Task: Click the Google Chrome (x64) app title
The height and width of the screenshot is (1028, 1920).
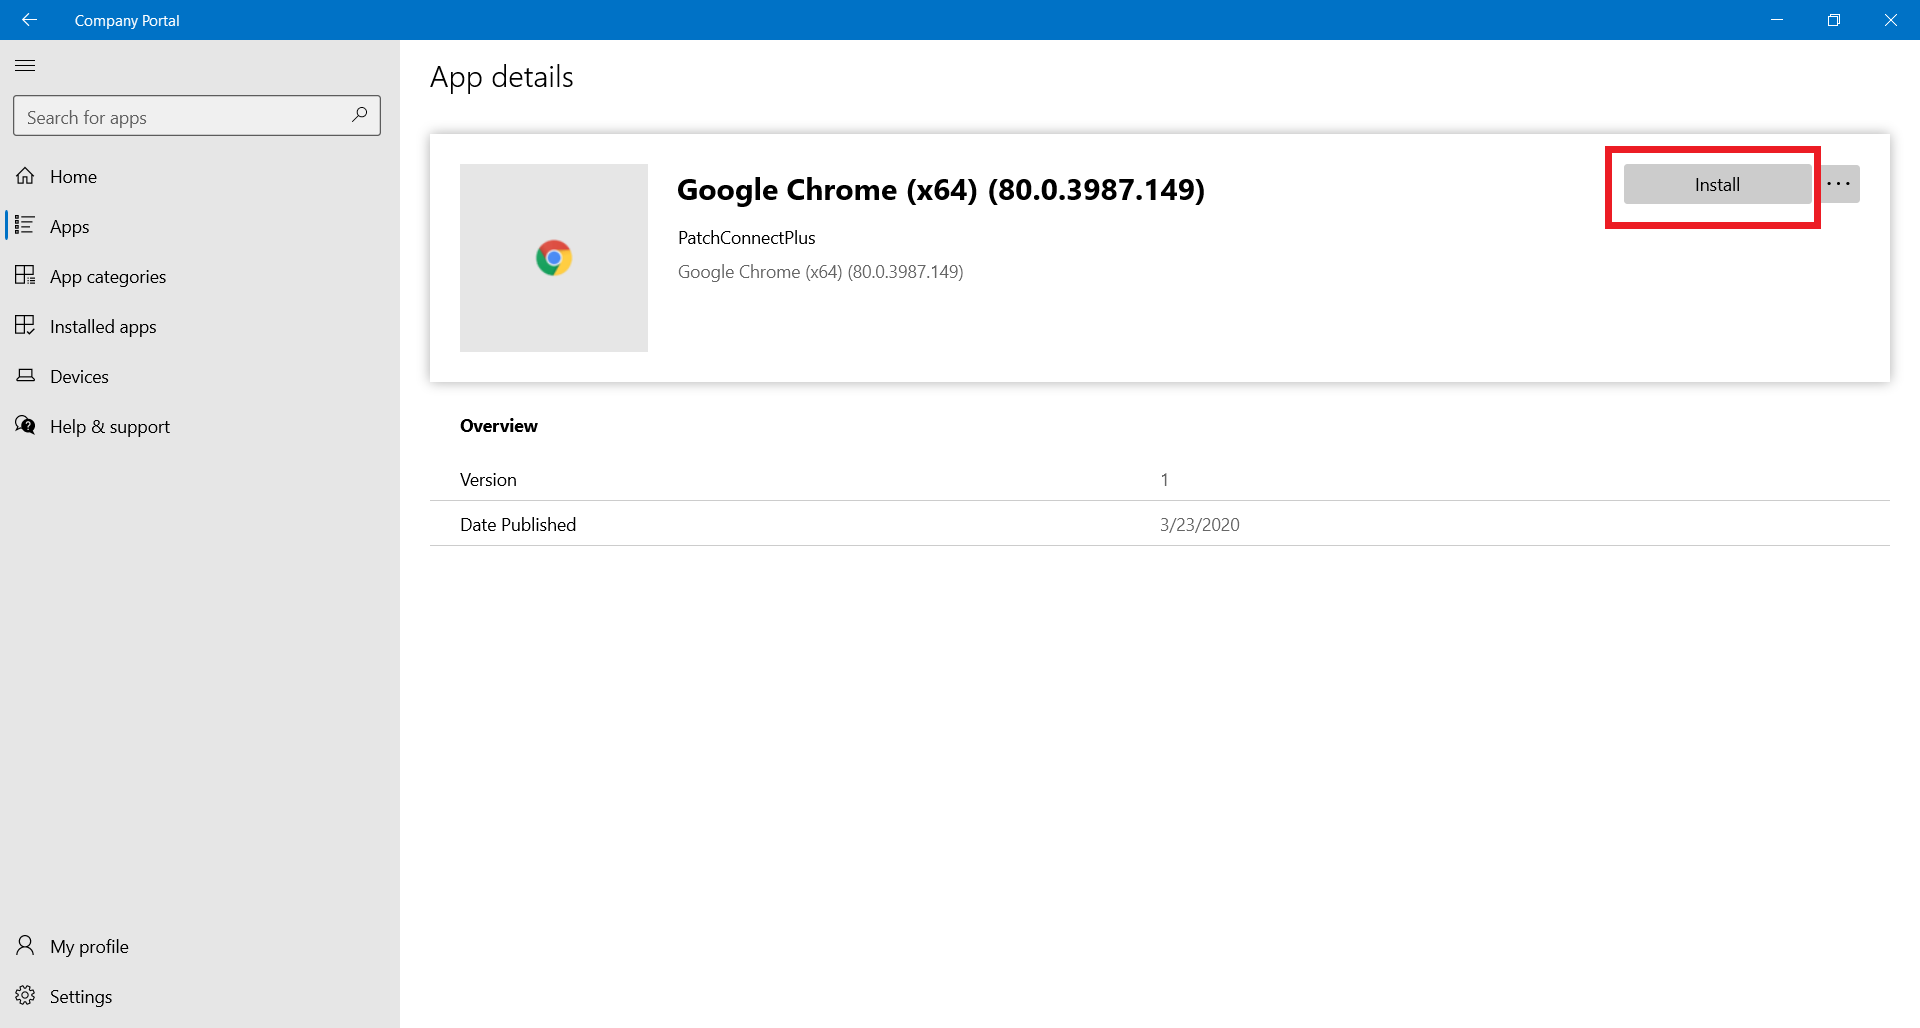Action: pyautogui.click(x=941, y=189)
